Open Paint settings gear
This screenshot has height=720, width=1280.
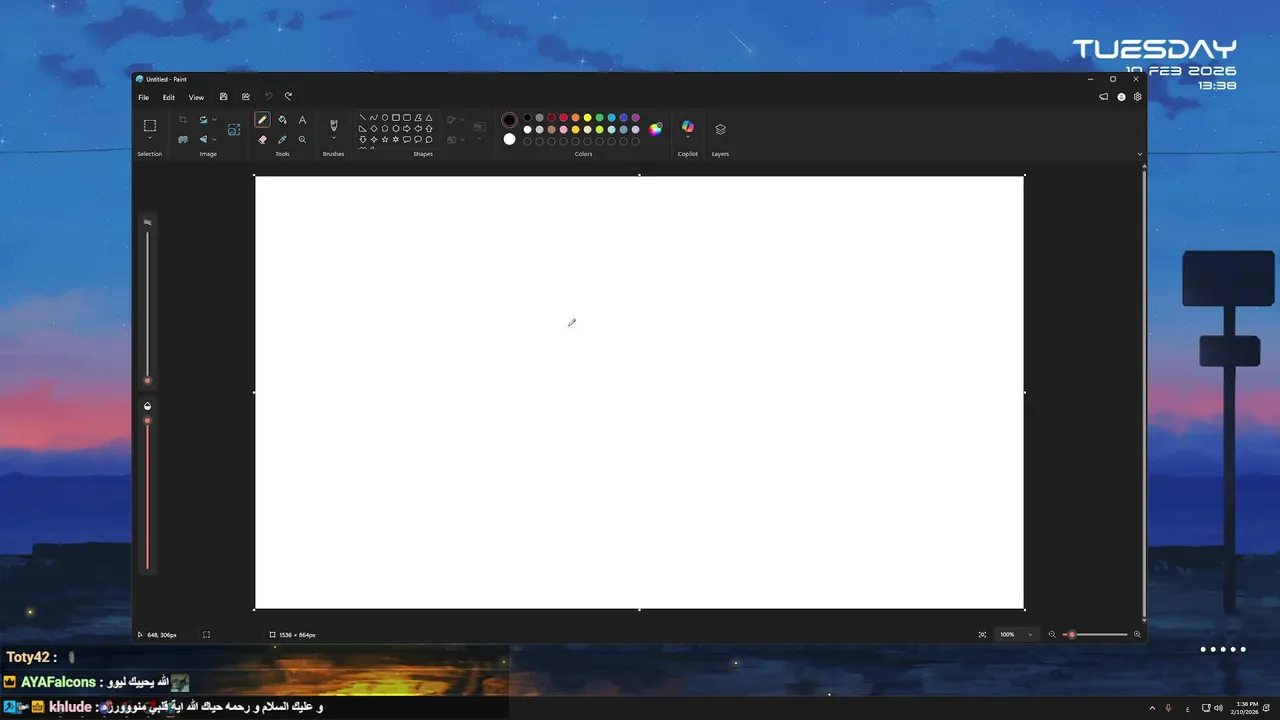(1137, 97)
